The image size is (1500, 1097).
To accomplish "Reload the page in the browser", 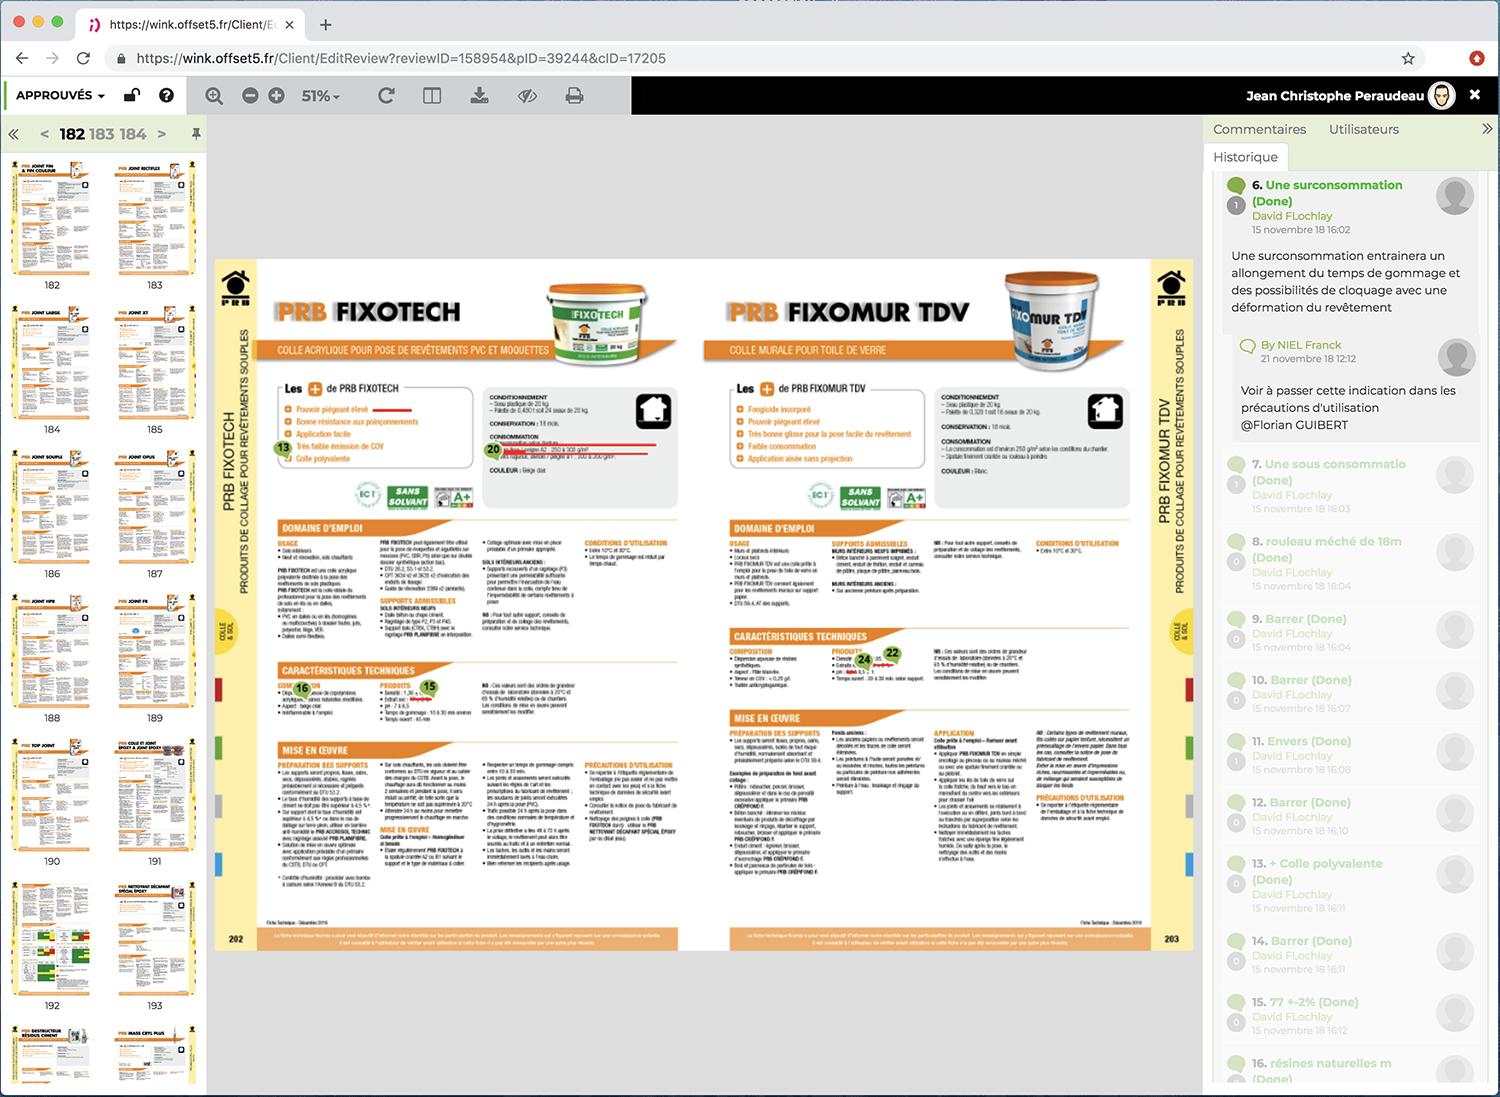I will point(84,58).
